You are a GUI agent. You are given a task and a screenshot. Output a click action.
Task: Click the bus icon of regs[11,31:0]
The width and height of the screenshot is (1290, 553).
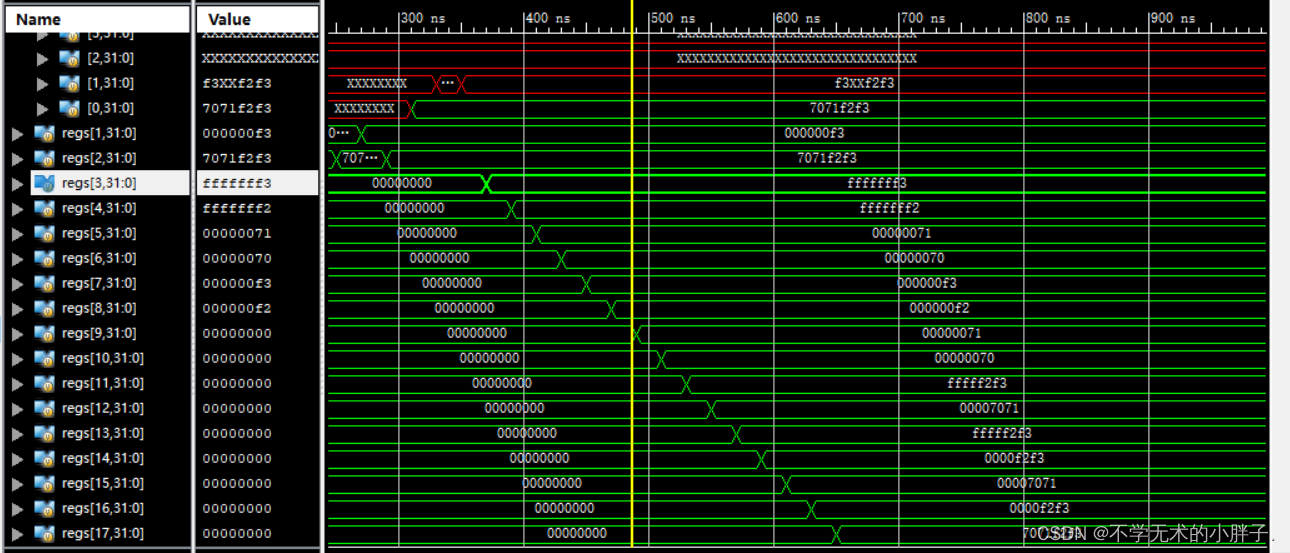coord(44,383)
